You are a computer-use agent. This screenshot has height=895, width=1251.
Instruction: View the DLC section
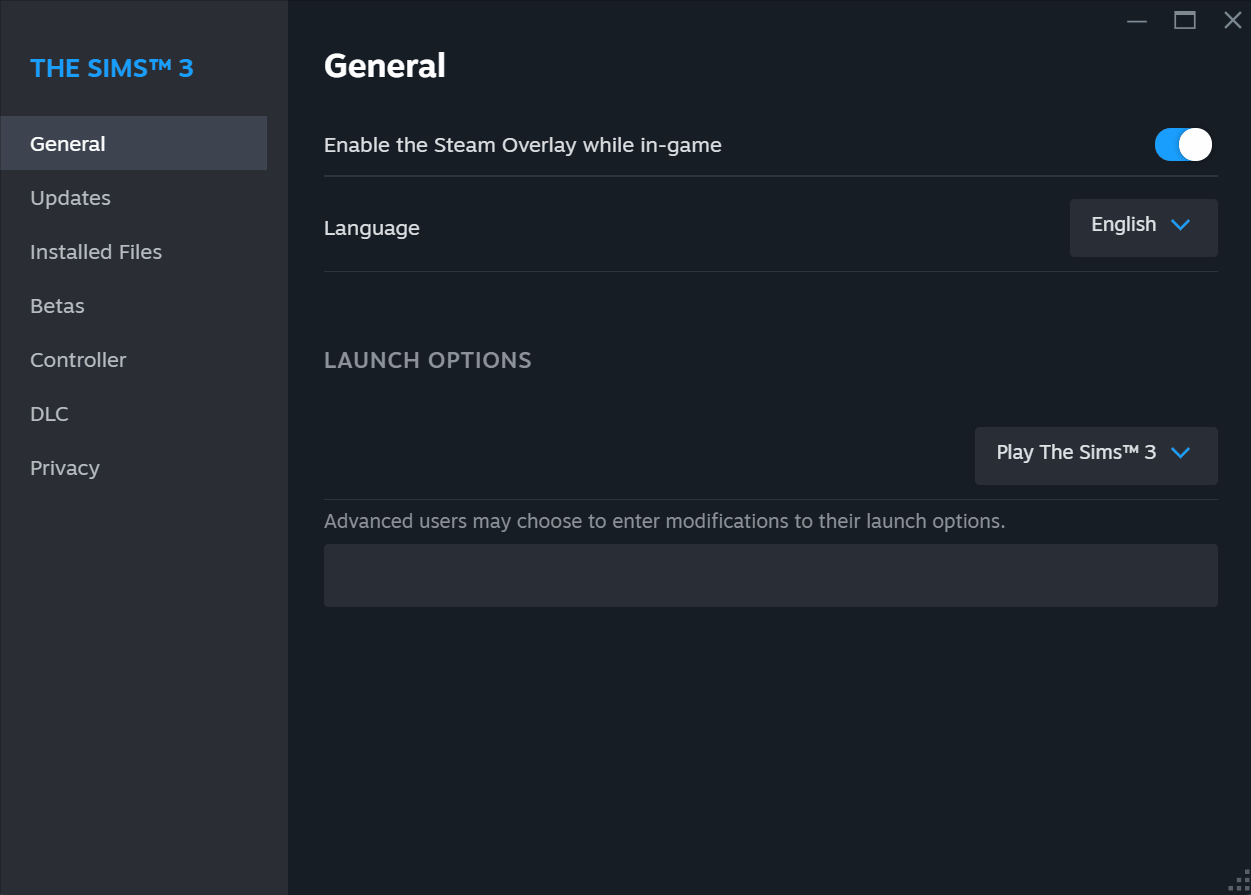49,414
